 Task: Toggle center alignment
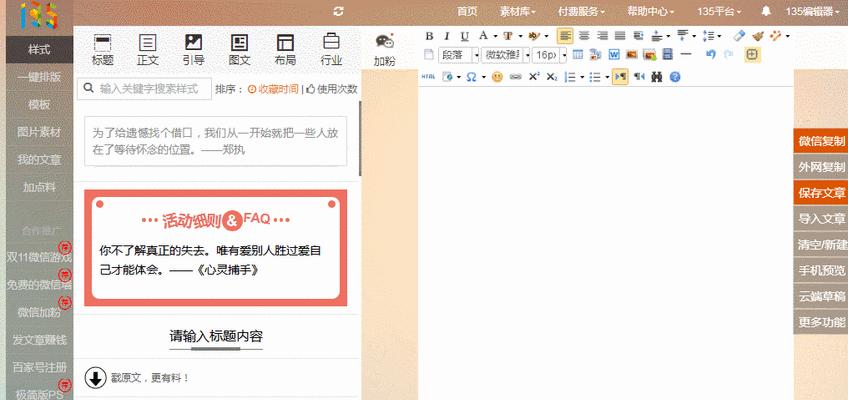(584, 36)
